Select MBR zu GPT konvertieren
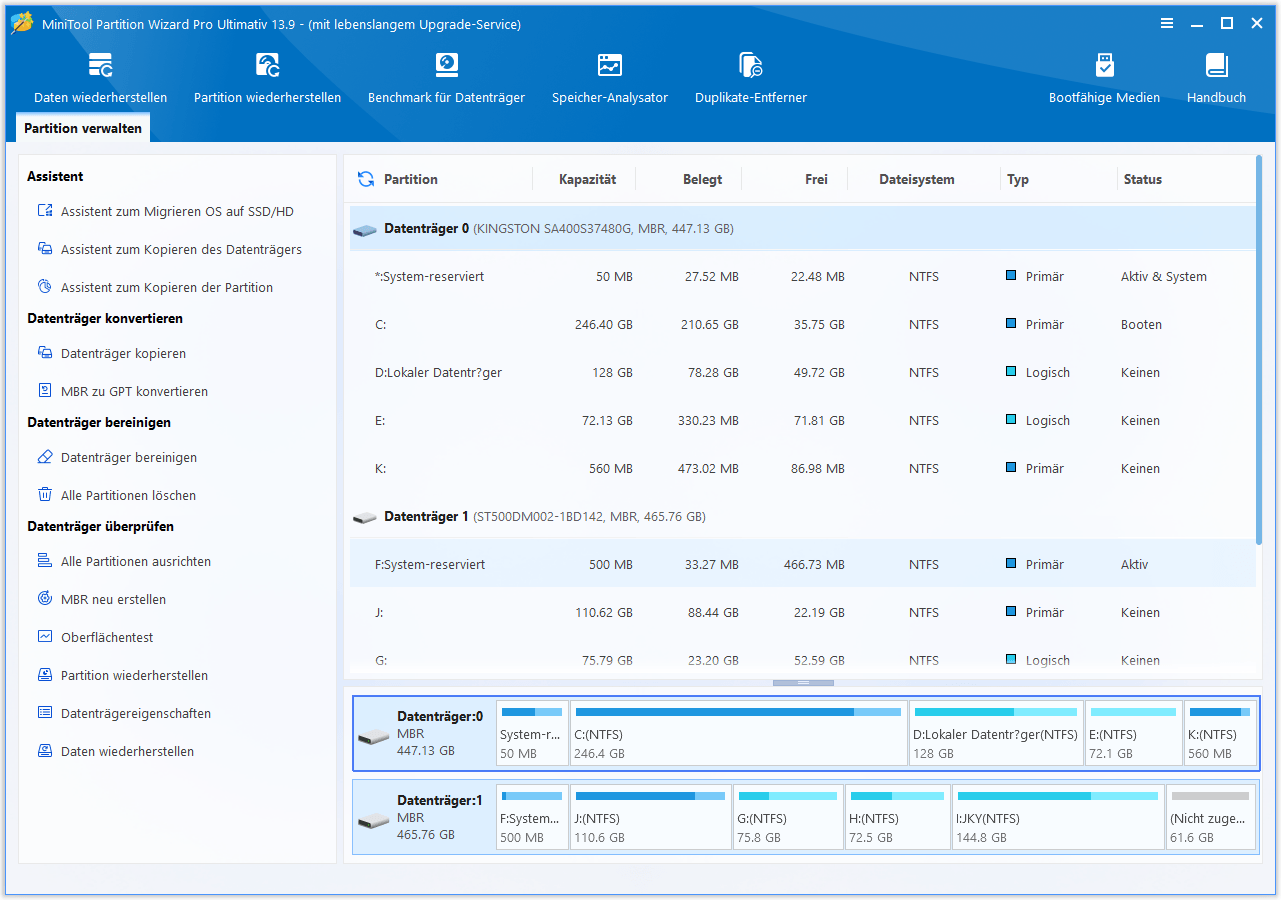This screenshot has height=900, width=1281. point(123,391)
